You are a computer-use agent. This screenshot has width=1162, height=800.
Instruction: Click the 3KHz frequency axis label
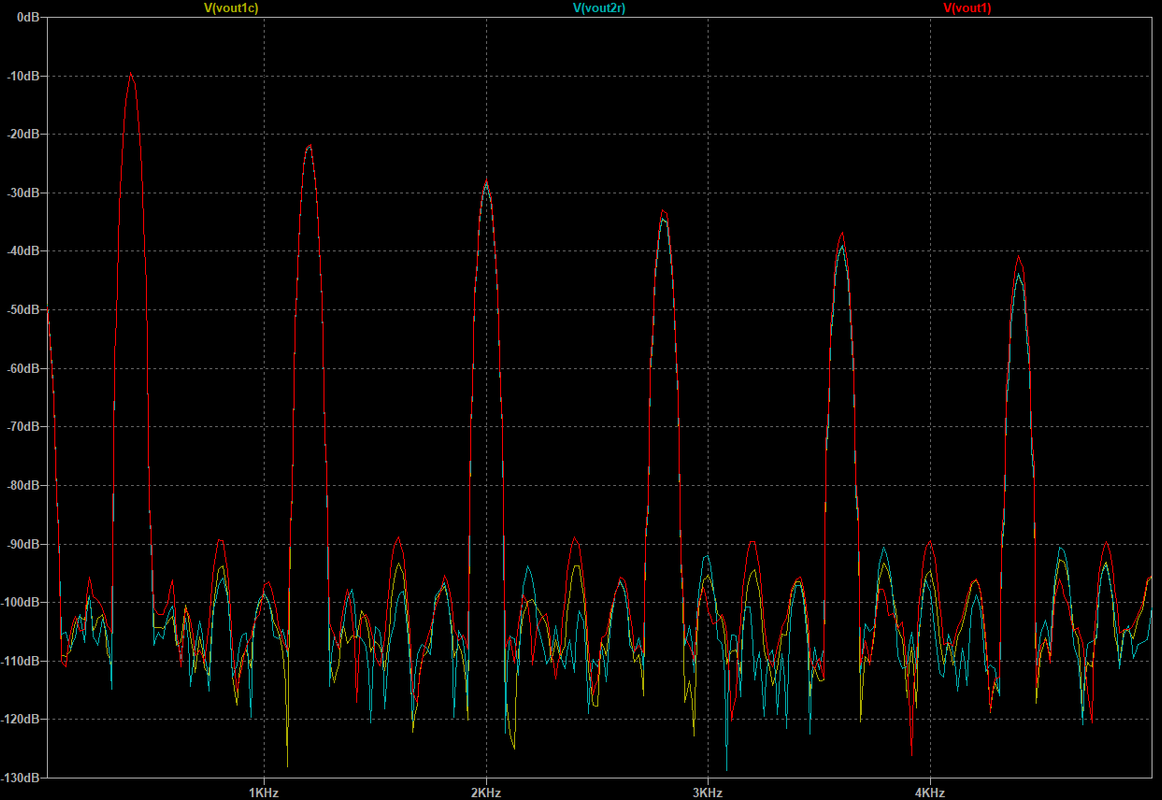point(708,793)
